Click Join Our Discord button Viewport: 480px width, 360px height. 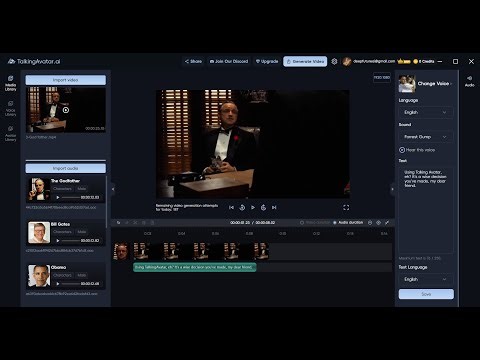229,61
